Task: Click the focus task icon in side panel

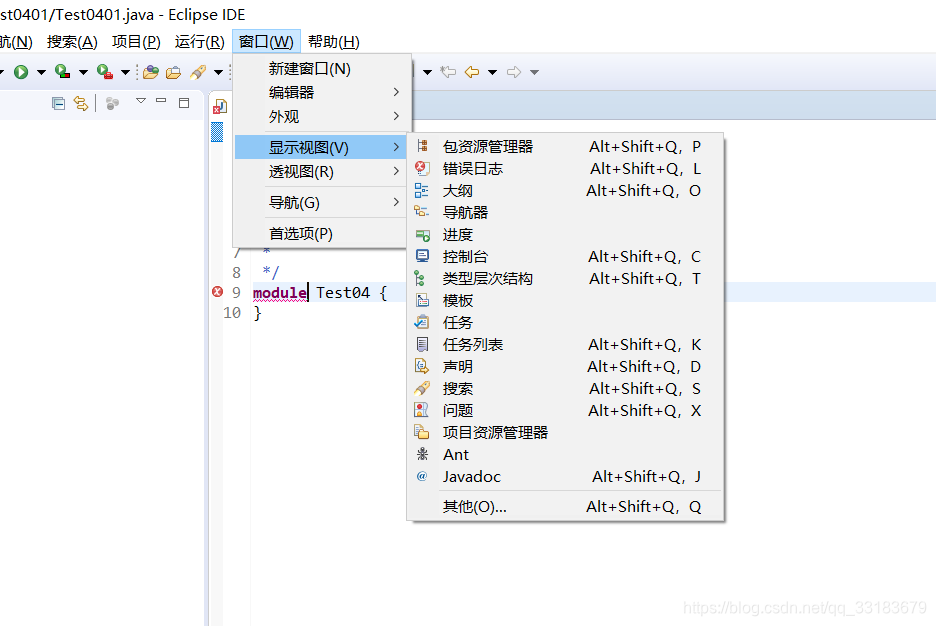Action: coord(112,104)
